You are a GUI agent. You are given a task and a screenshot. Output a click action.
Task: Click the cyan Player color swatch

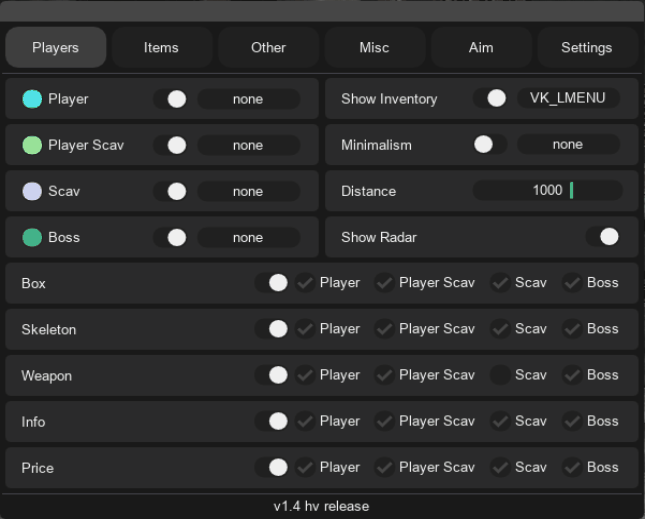pyautogui.click(x=32, y=99)
